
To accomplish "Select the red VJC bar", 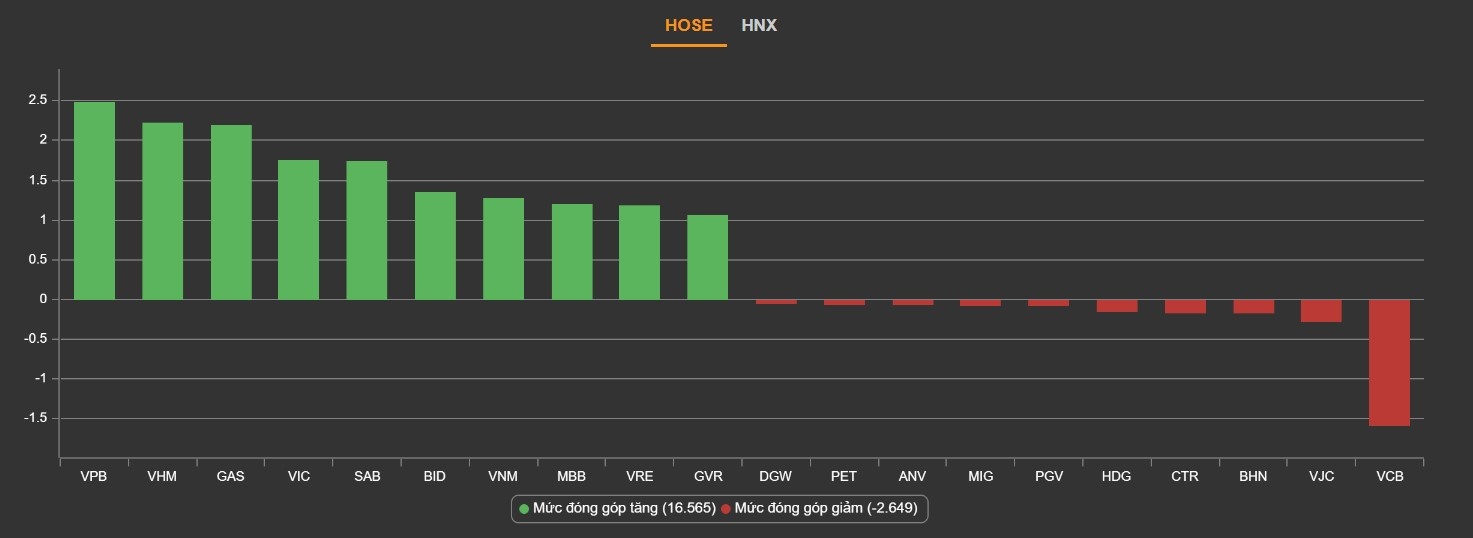I will (1321, 310).
